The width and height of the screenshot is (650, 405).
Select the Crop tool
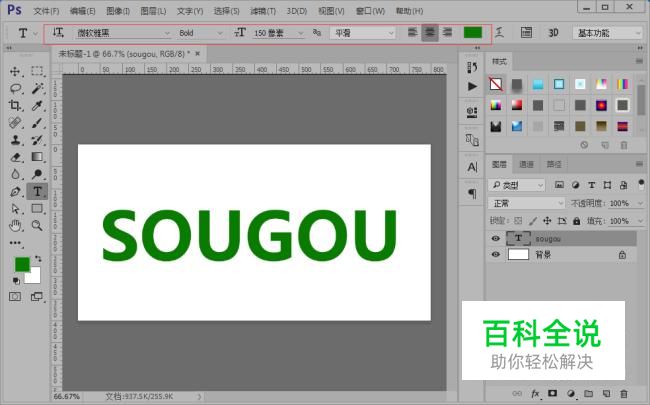15,106
